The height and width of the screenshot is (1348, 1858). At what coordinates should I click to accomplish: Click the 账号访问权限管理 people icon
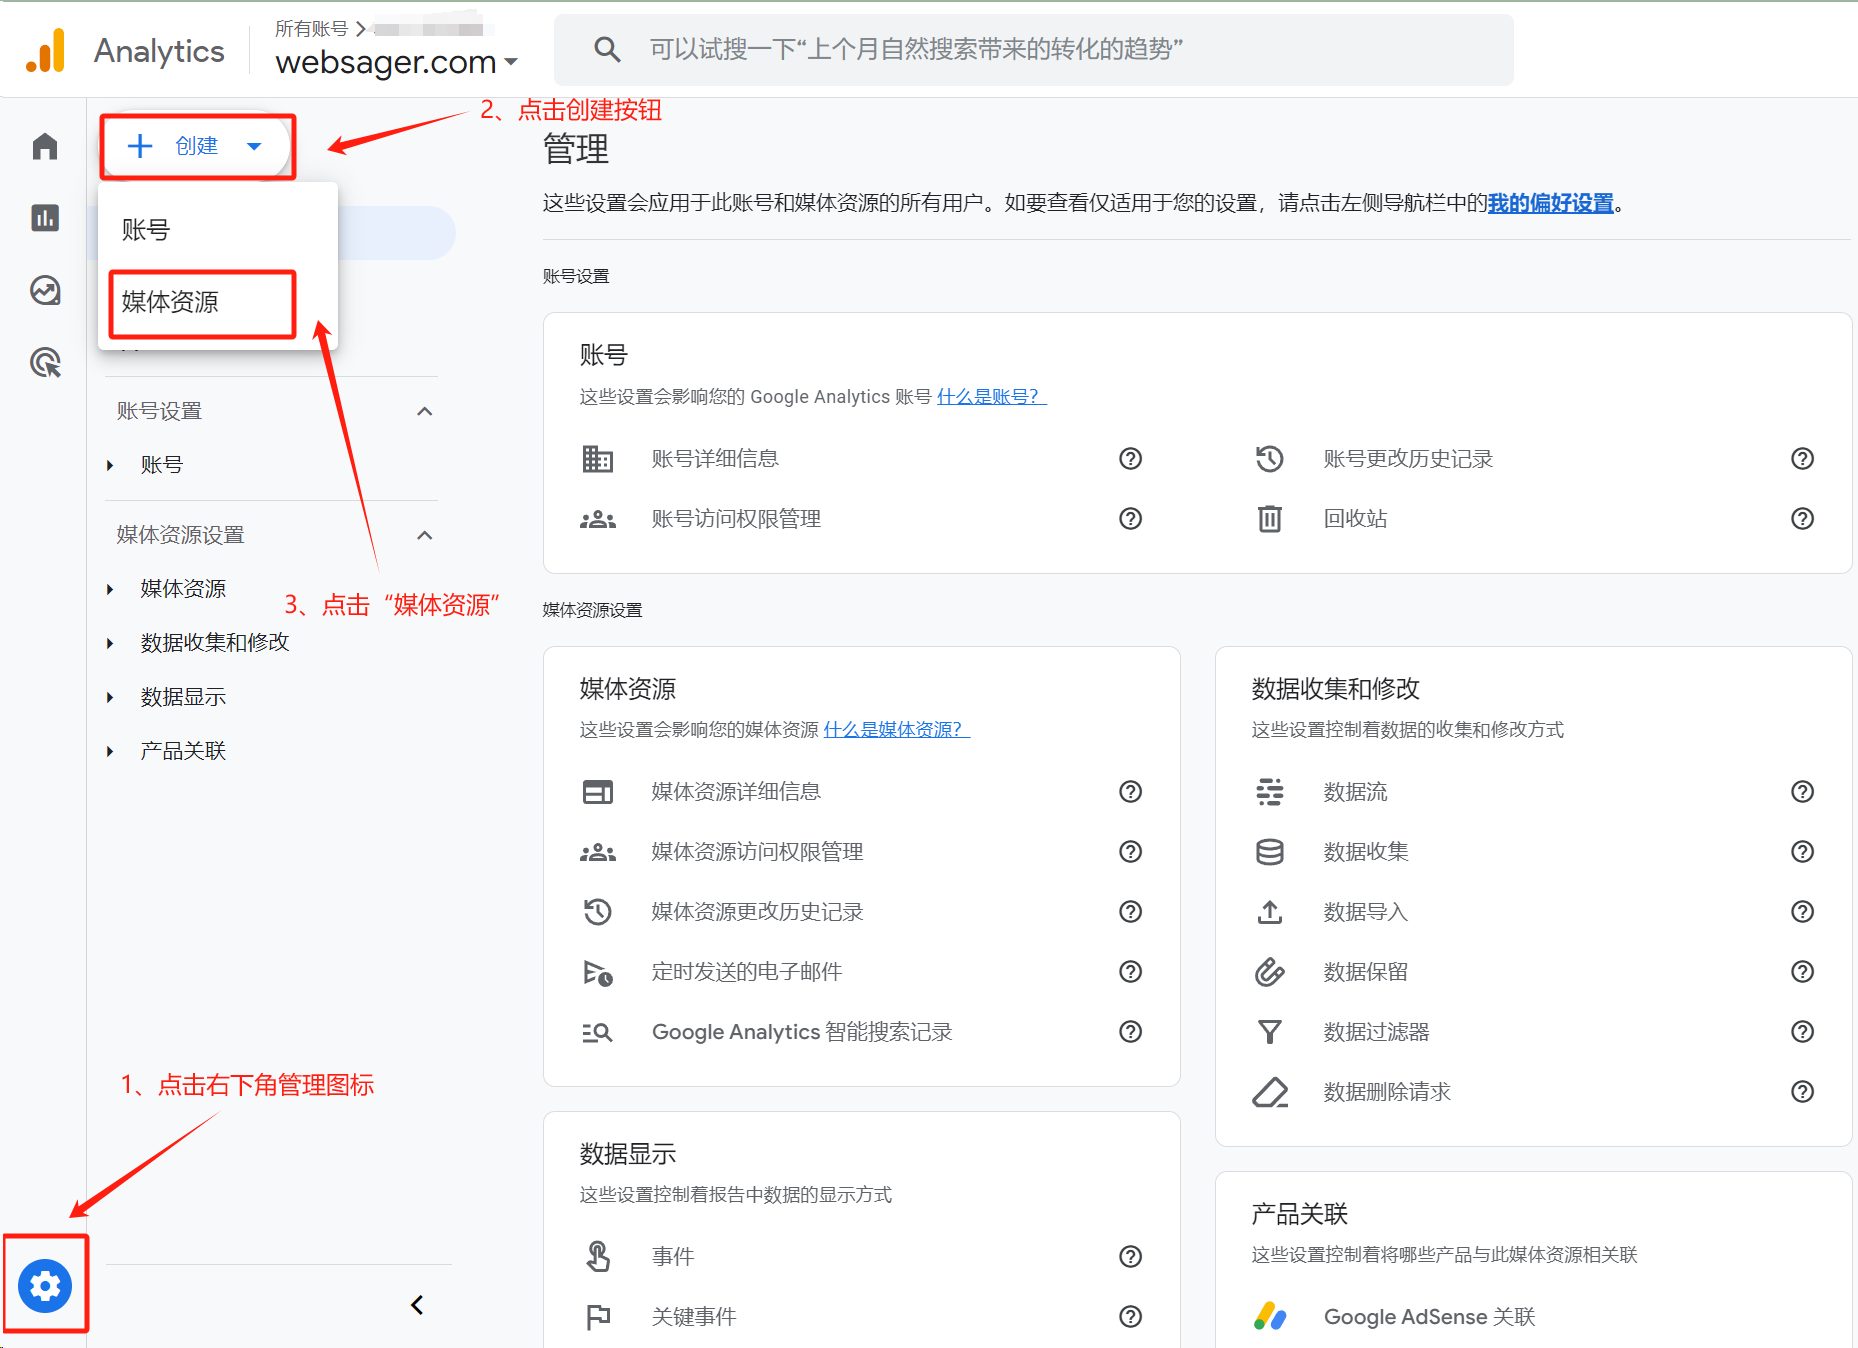(x=598, y=519)
